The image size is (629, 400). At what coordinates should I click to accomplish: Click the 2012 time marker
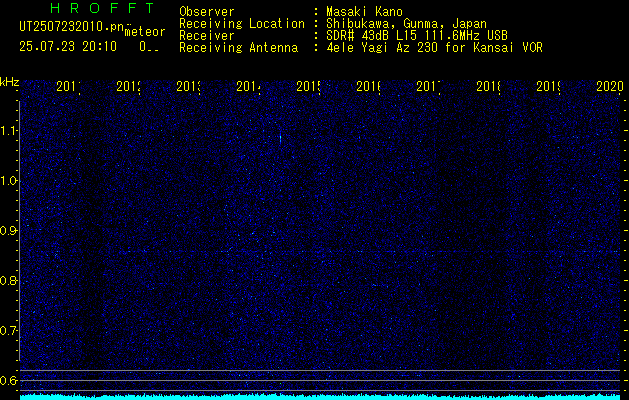pos(128,86)
